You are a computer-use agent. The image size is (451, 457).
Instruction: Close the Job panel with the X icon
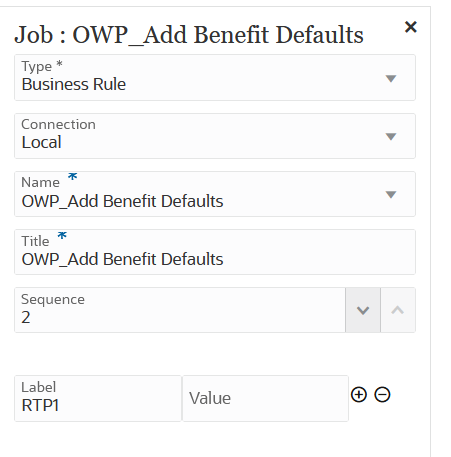tap(410, 27)
